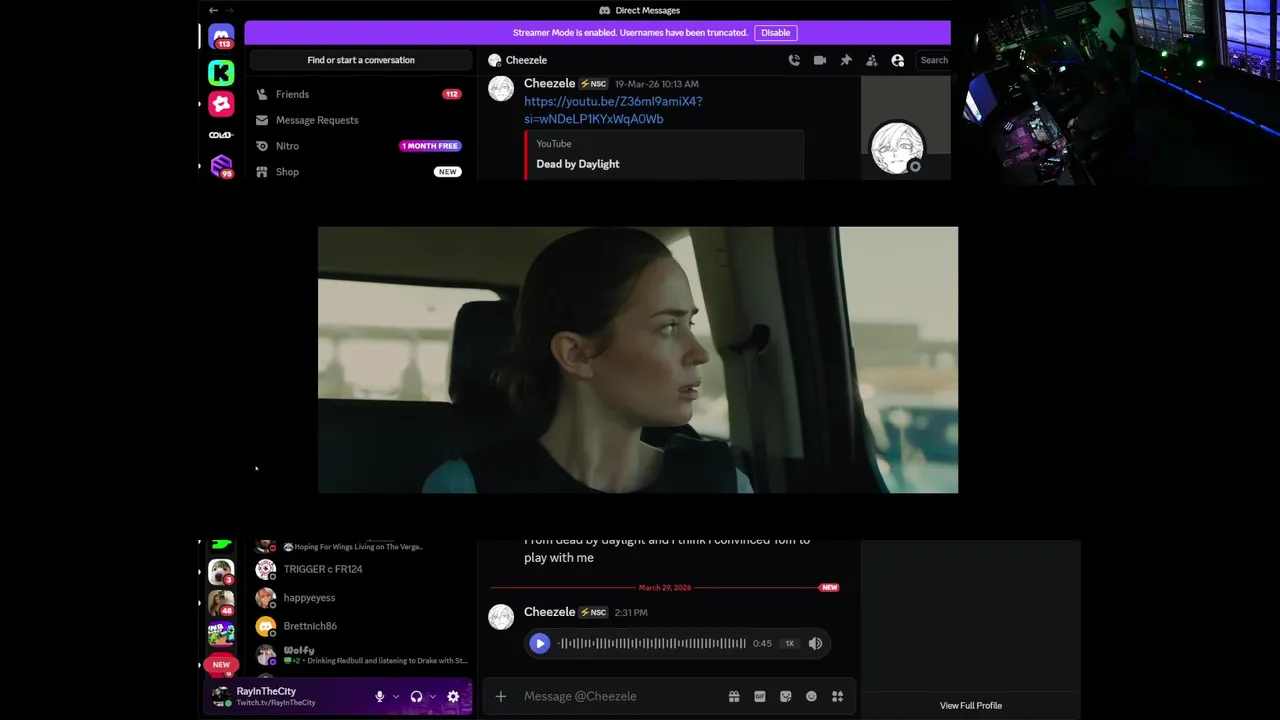1280x720 pixels.
Task: Open the attachment plus button
Action: point(501,696)
